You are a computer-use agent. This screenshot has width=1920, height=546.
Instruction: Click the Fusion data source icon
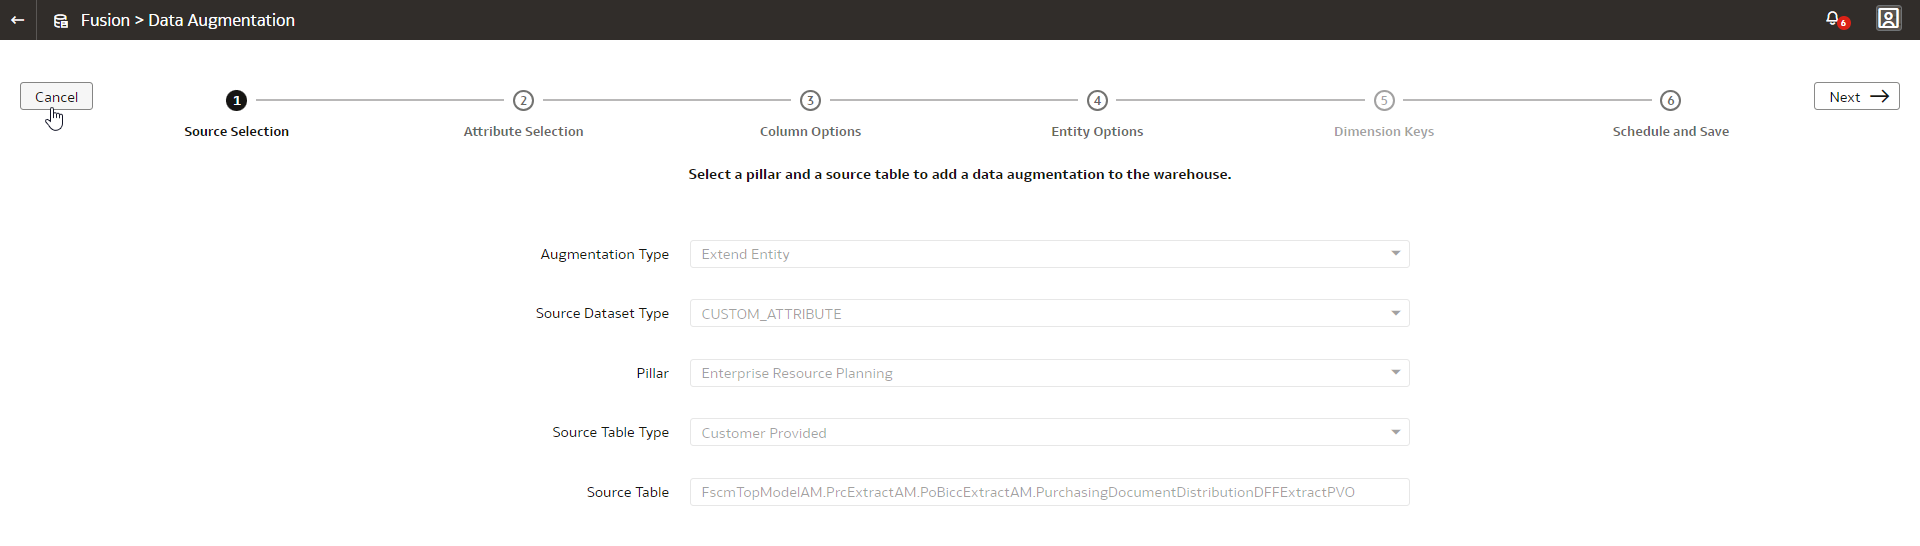(x=61, y=21)
